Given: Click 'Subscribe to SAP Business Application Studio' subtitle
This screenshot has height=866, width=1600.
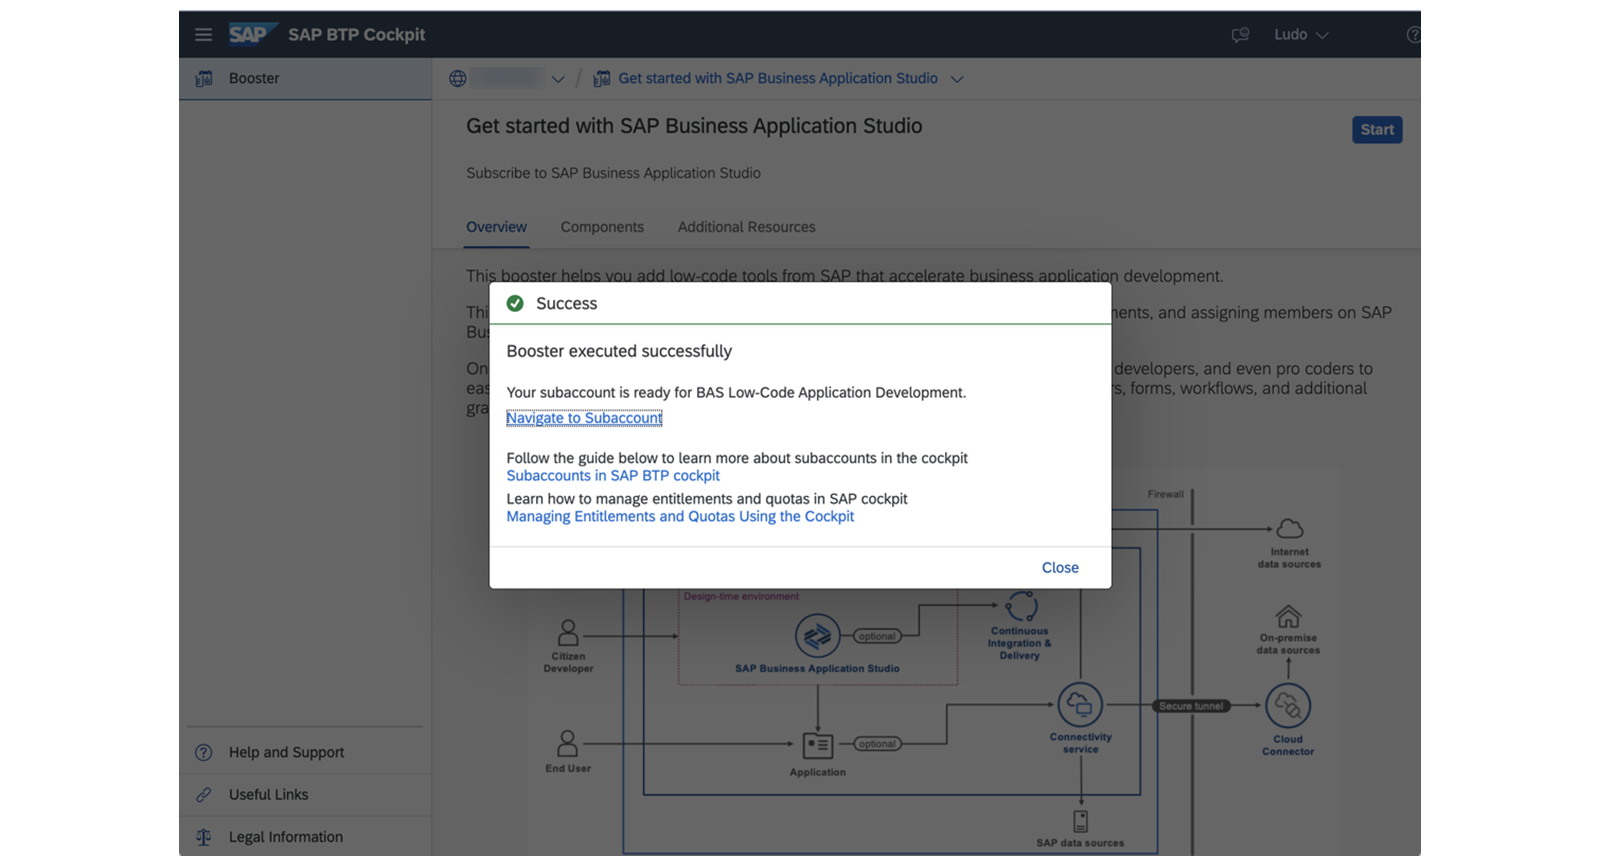Looking at the screenshot, I should [x=613, y=173].
